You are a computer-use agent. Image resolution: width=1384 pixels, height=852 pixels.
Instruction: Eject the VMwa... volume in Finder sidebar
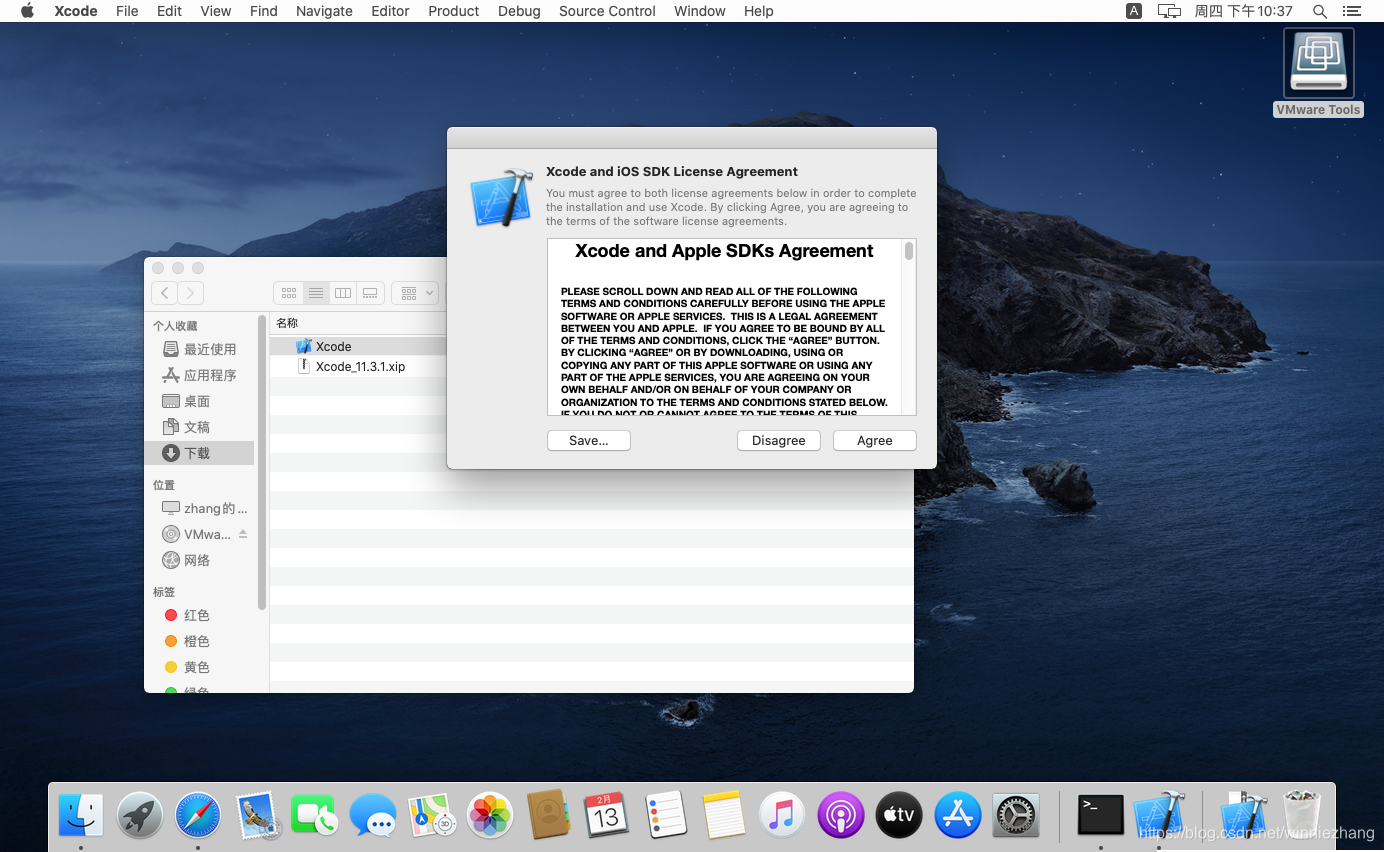pyautogui.click(x=242, y=534)
